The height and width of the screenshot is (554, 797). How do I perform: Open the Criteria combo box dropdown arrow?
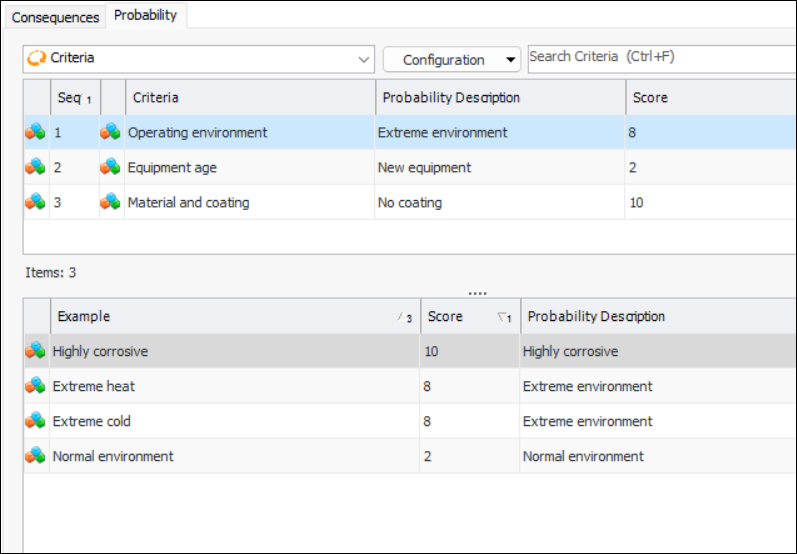pos(363,59)
